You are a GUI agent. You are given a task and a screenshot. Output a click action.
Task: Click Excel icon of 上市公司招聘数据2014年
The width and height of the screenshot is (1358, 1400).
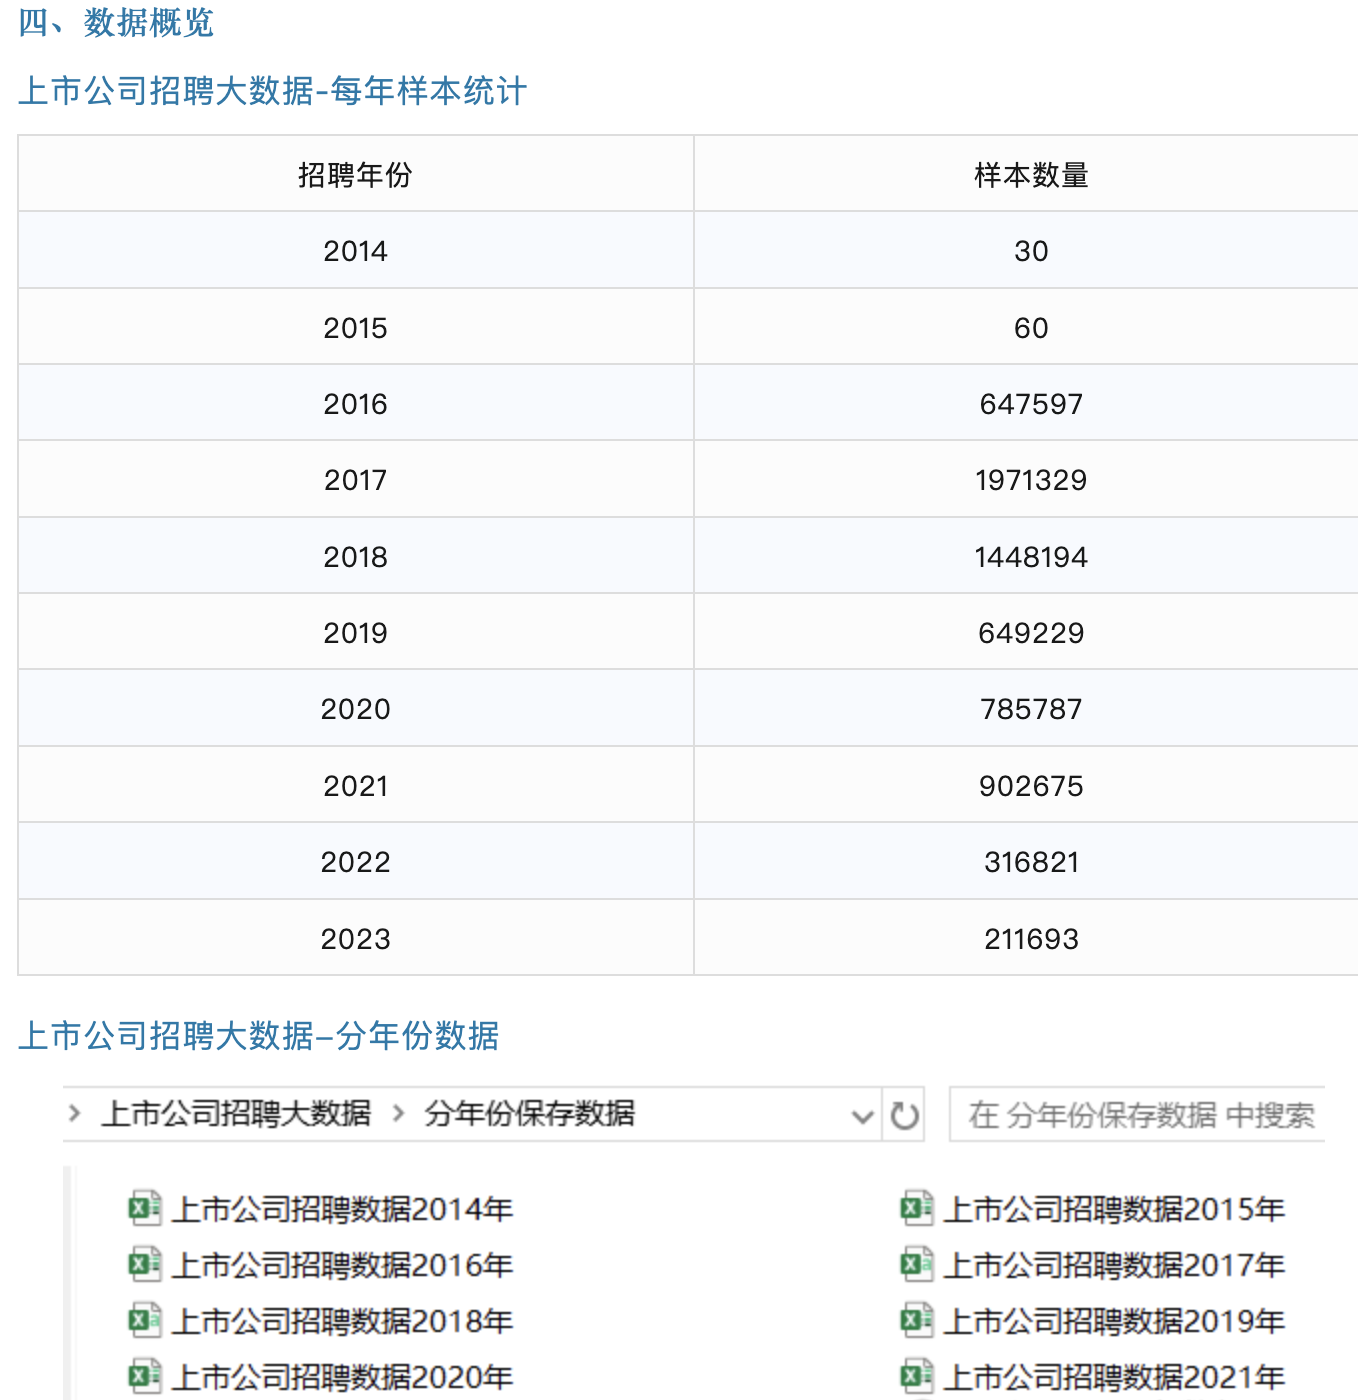click(145, 1208)
